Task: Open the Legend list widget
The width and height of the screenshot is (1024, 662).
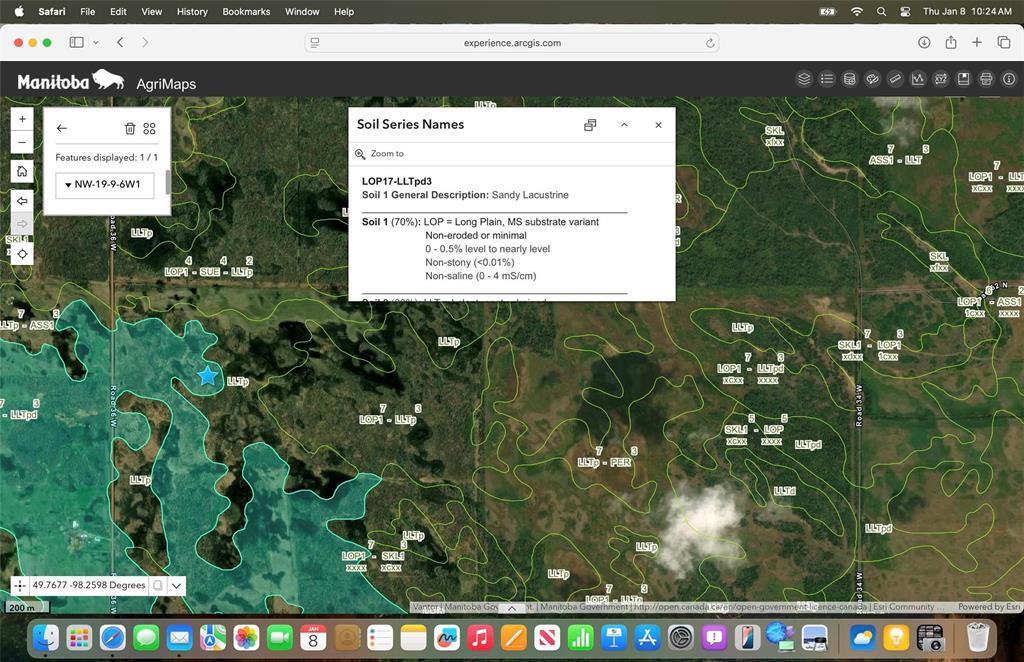Action: [x=827, y=79]
